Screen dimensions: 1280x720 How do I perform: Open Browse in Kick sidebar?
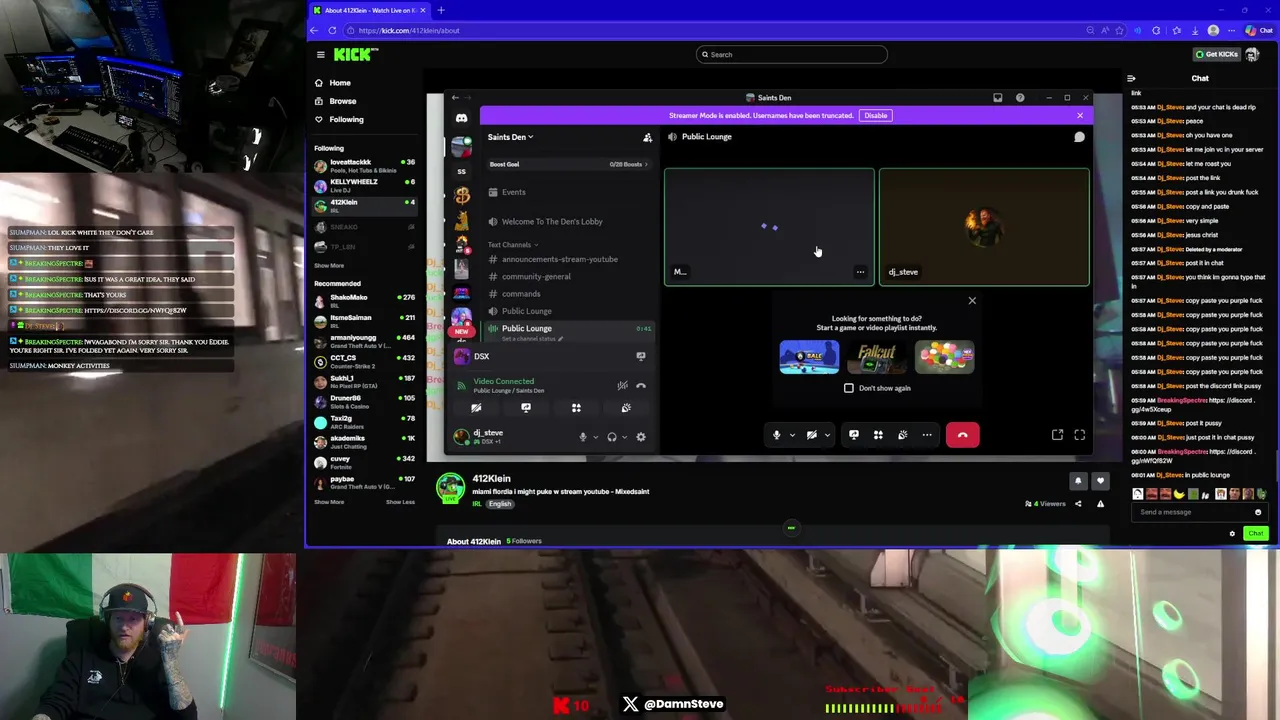click(x=342, y=101)
